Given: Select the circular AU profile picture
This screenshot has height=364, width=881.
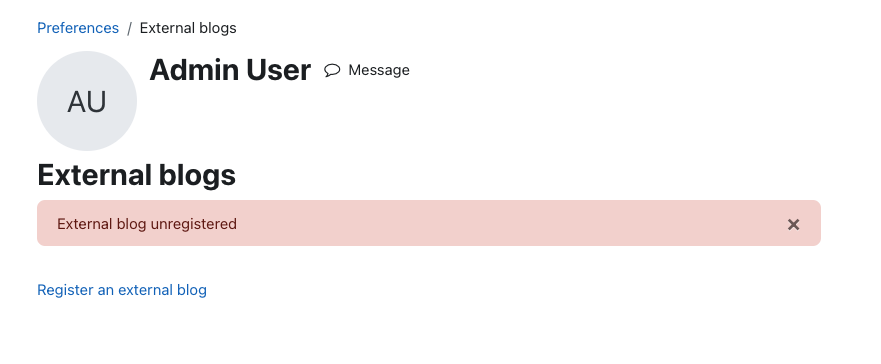Looking at the screenshot, I should pos(87,101).
